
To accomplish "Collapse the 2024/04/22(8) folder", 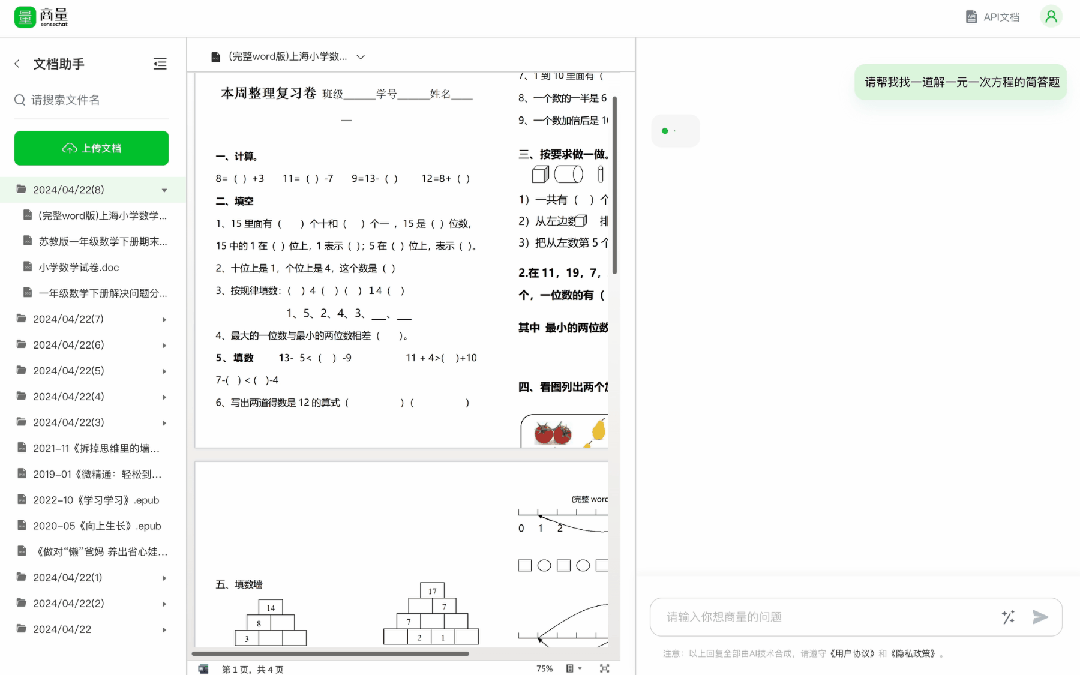I will pos(164,189).
